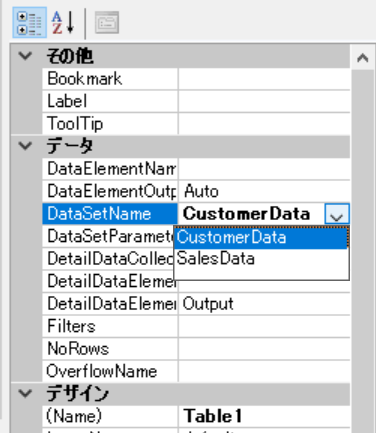Viewport: 376px width, 433px height.
Task: Click the empty Bookmark value field
Action: coord(264,79)
